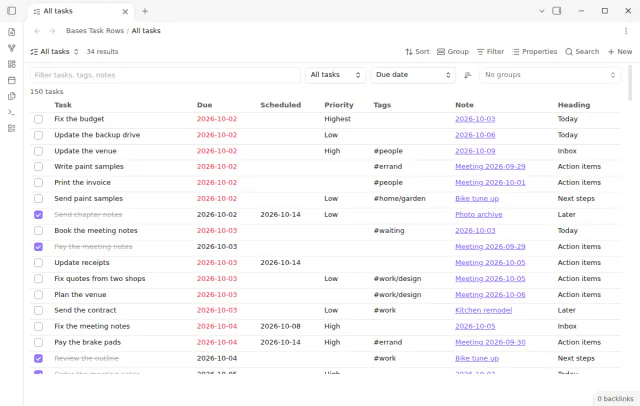Open the tab list chevron
The width and height of the screenshot is (640, 406).
[x=542, y=11]
